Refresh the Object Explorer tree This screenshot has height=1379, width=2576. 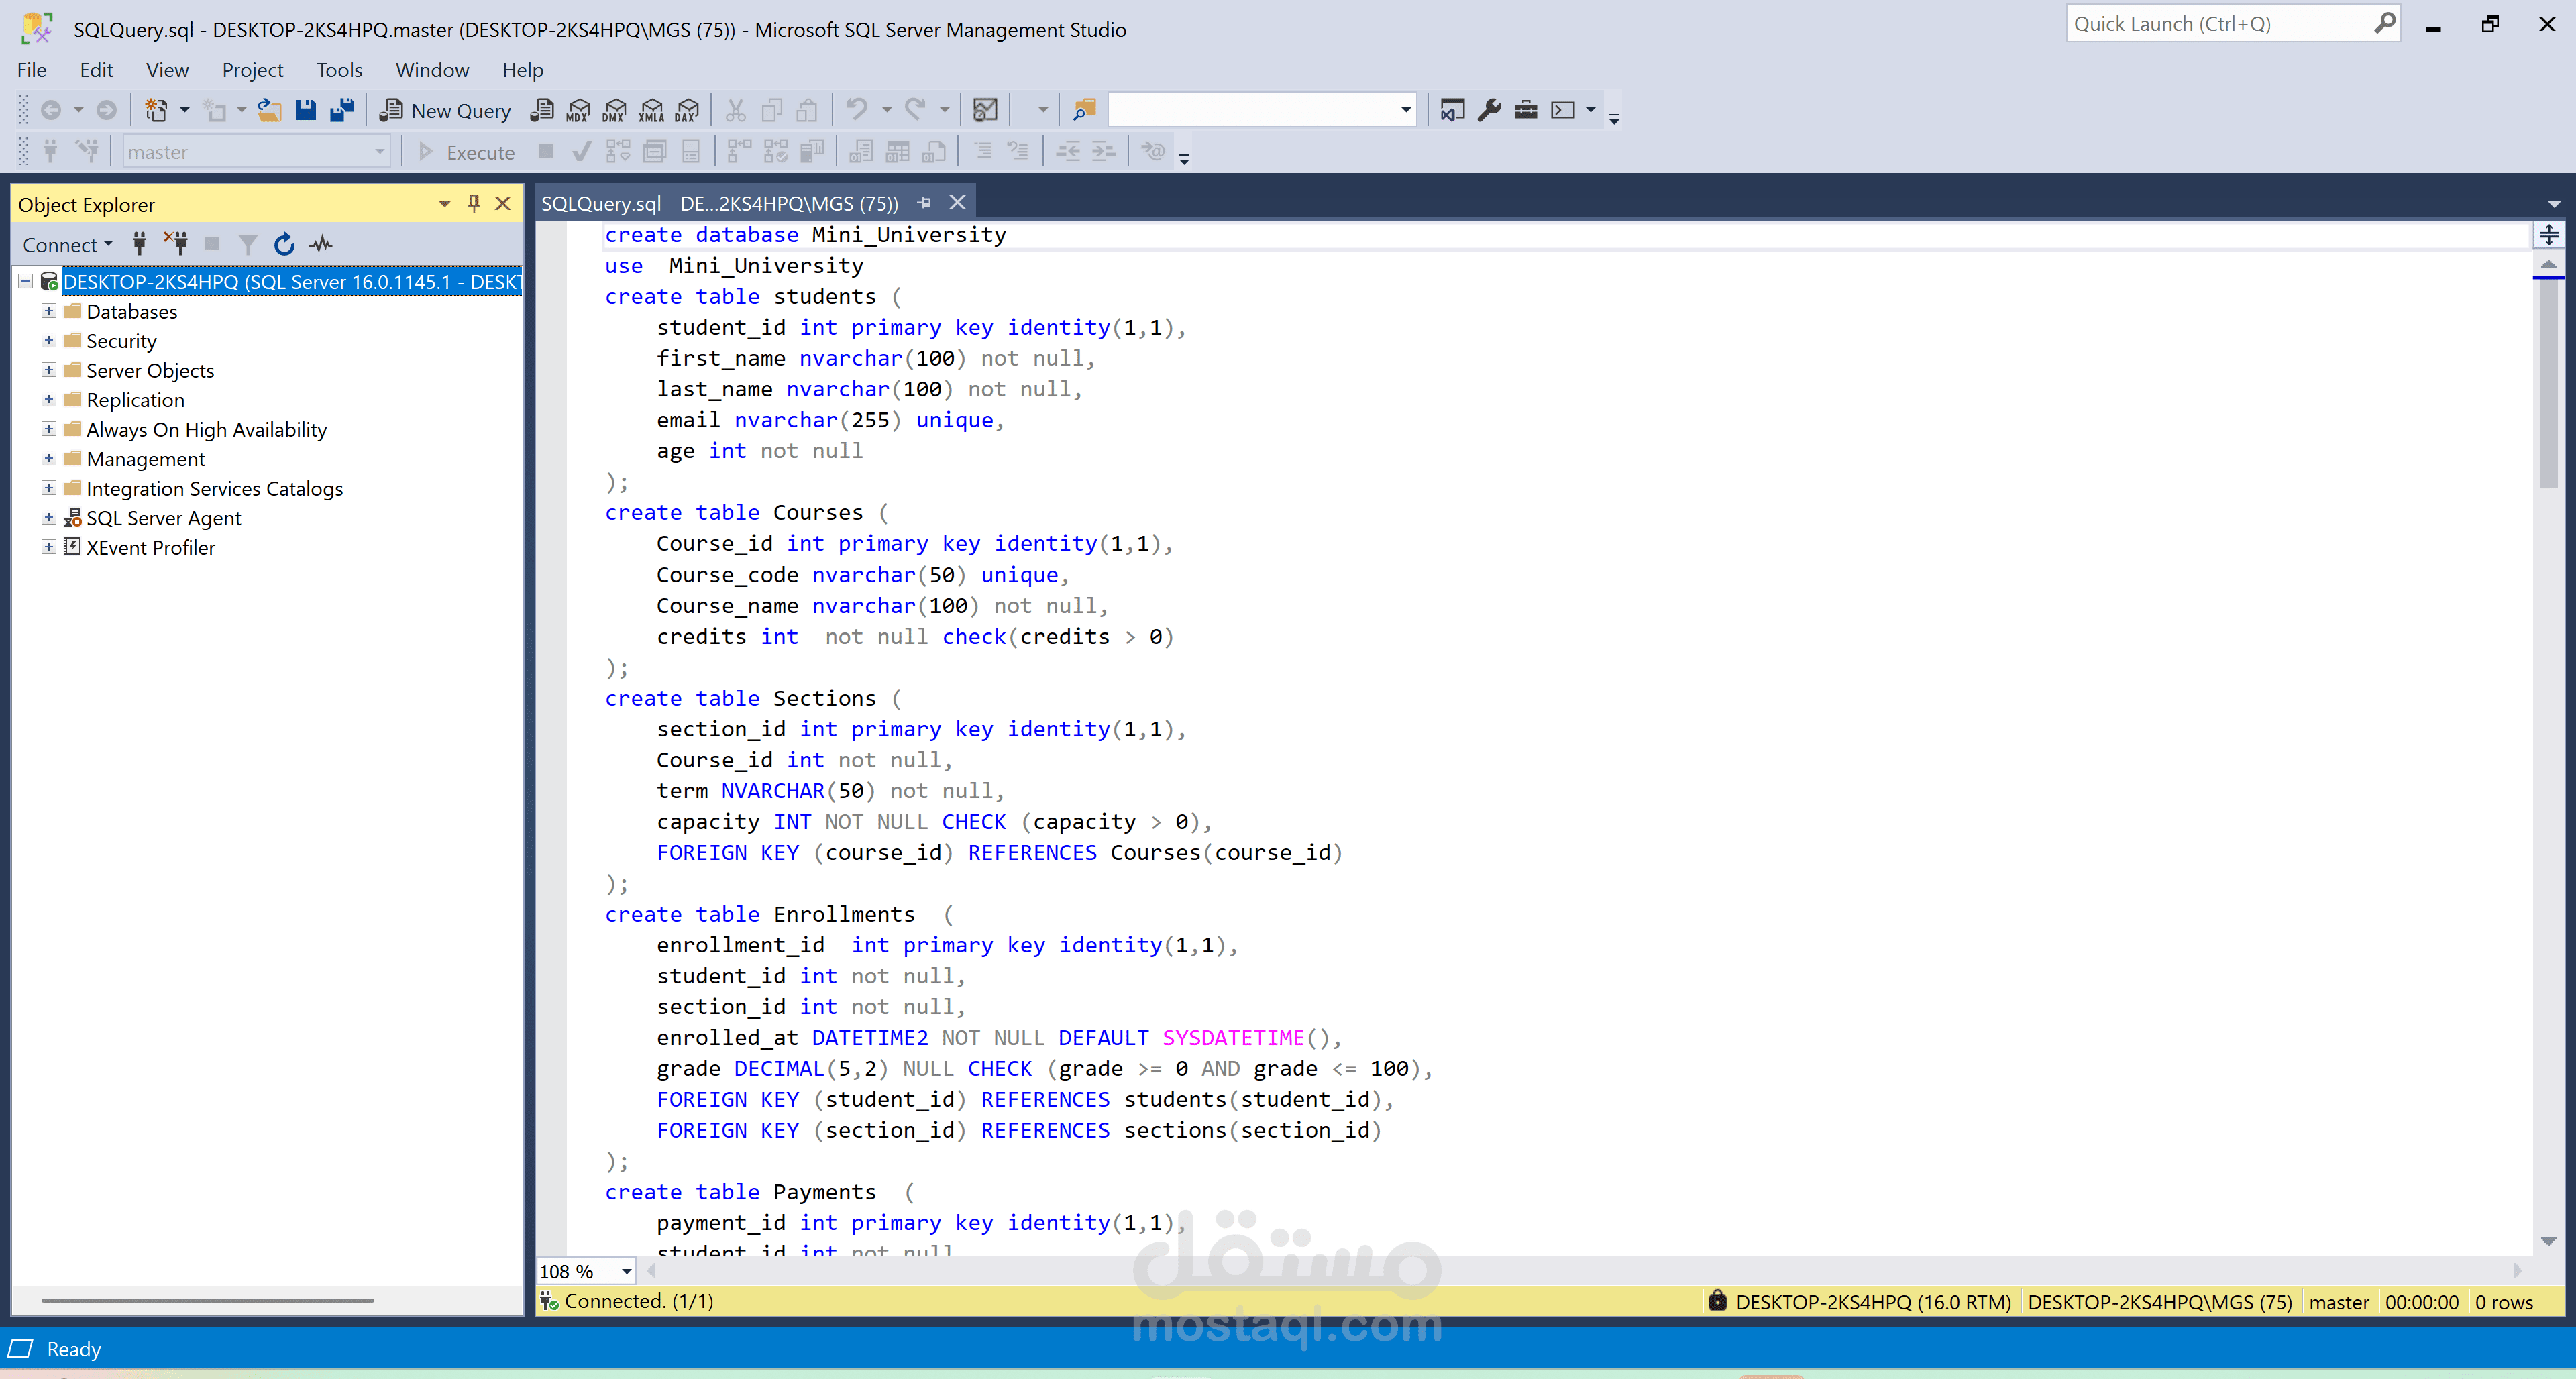point(284,244)
